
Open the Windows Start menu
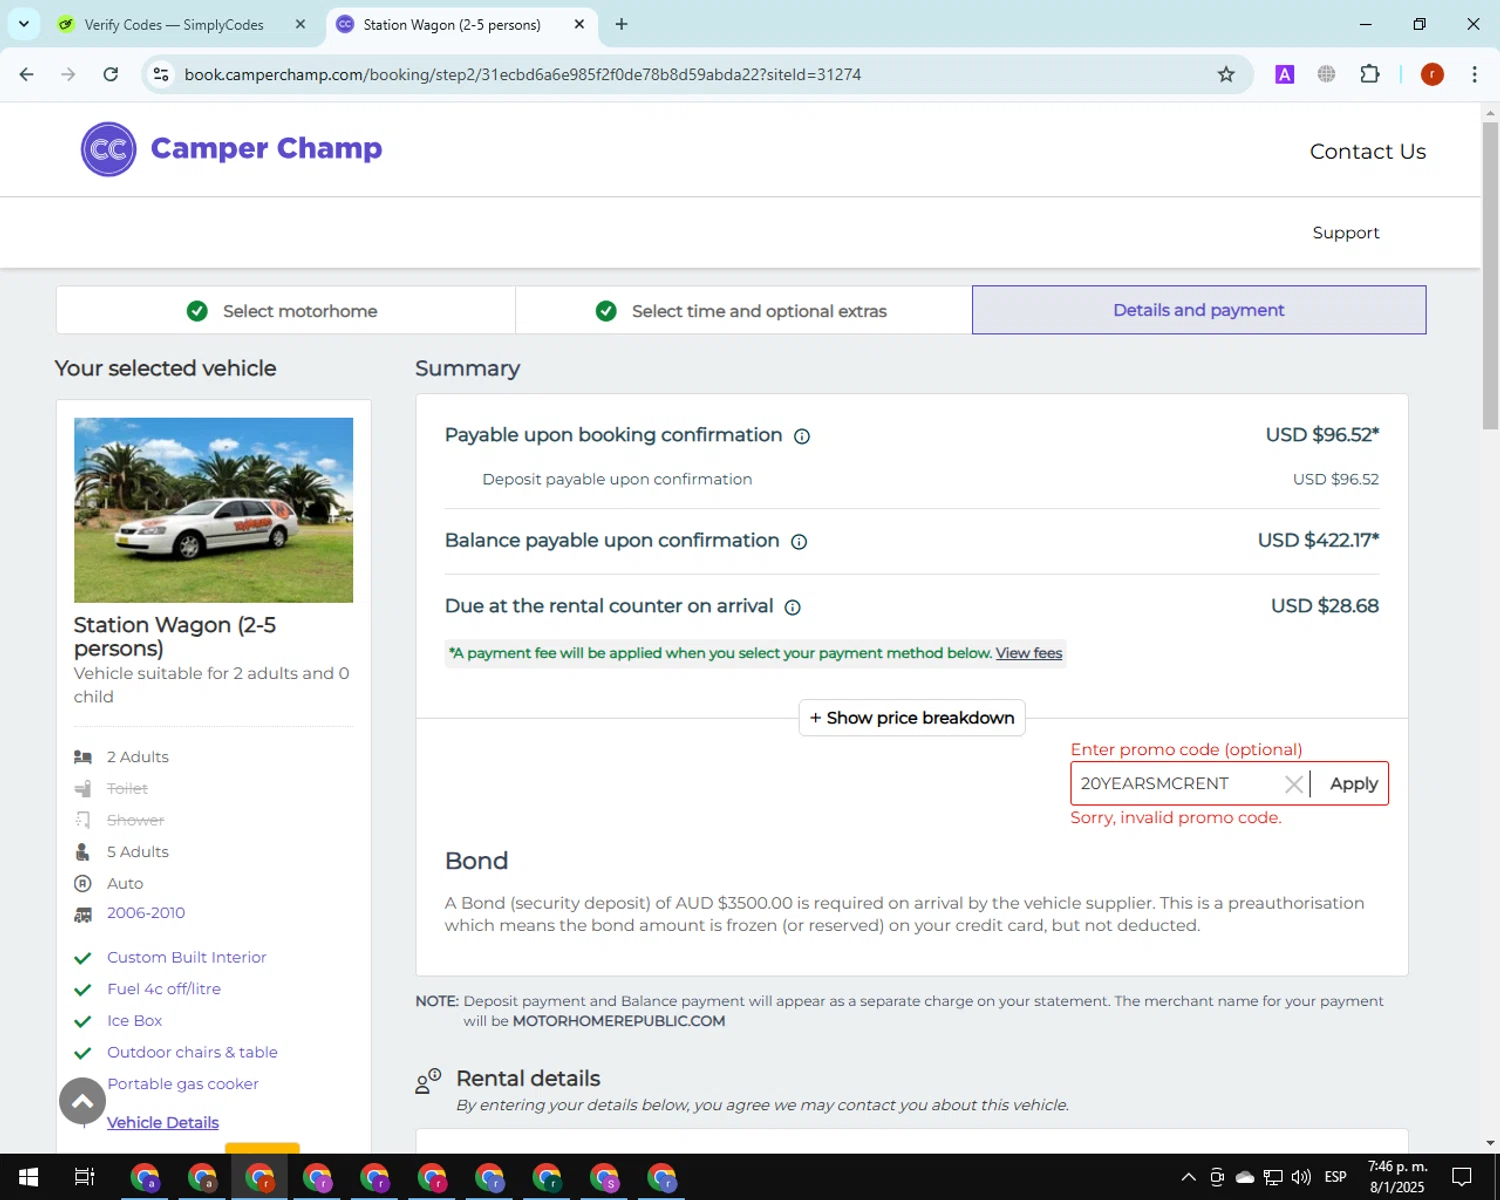[x=28, y=1177]
